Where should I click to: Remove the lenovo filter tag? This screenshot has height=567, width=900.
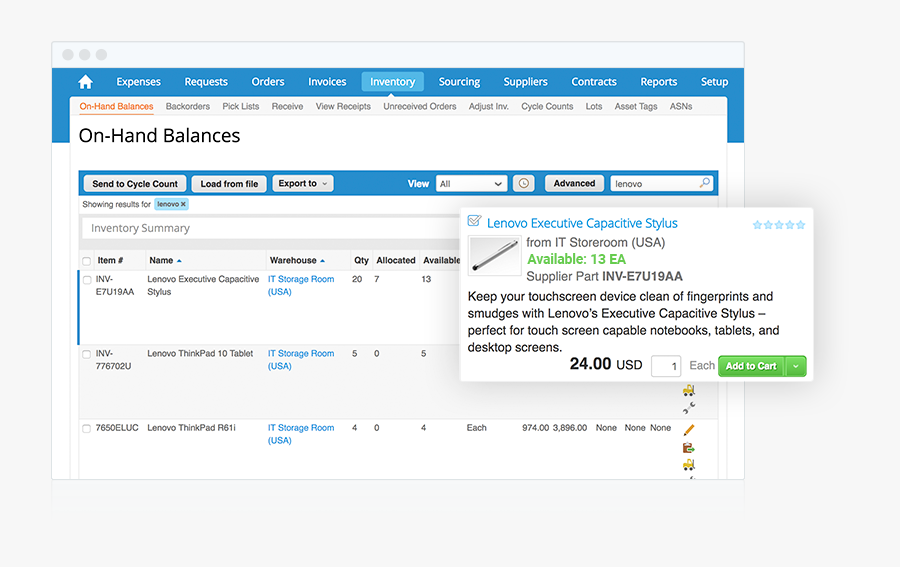tap(183, 204)
